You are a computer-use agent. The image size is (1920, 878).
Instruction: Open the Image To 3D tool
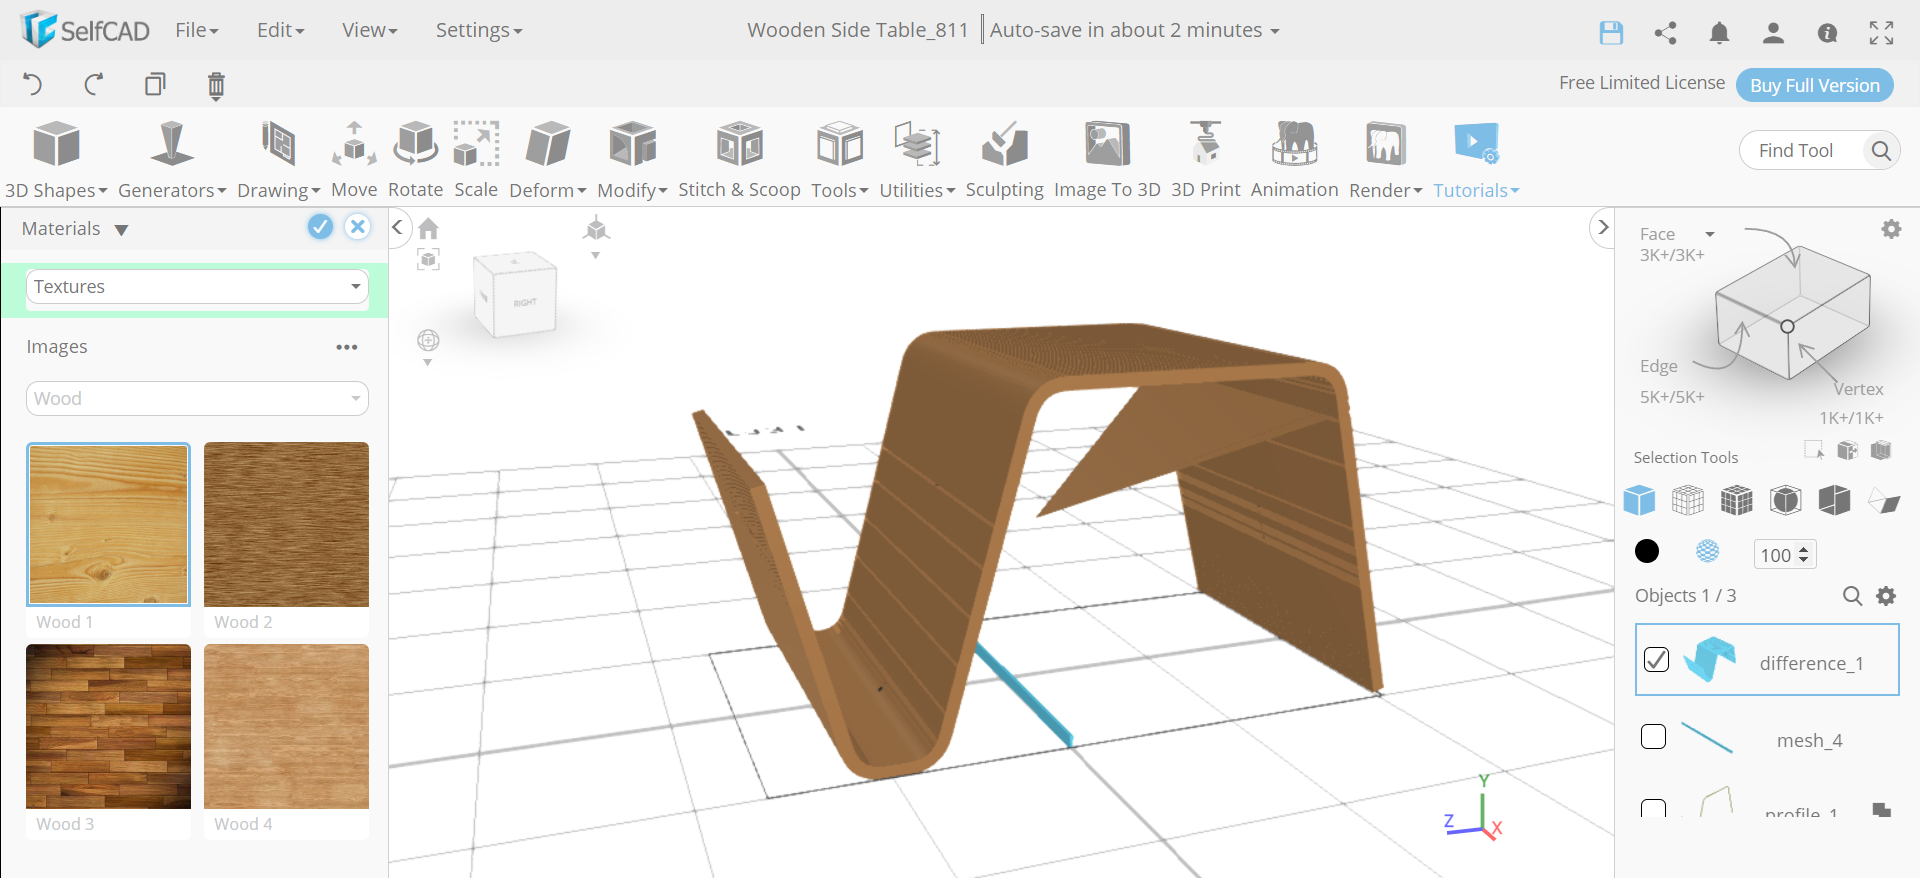[1107, 160]
